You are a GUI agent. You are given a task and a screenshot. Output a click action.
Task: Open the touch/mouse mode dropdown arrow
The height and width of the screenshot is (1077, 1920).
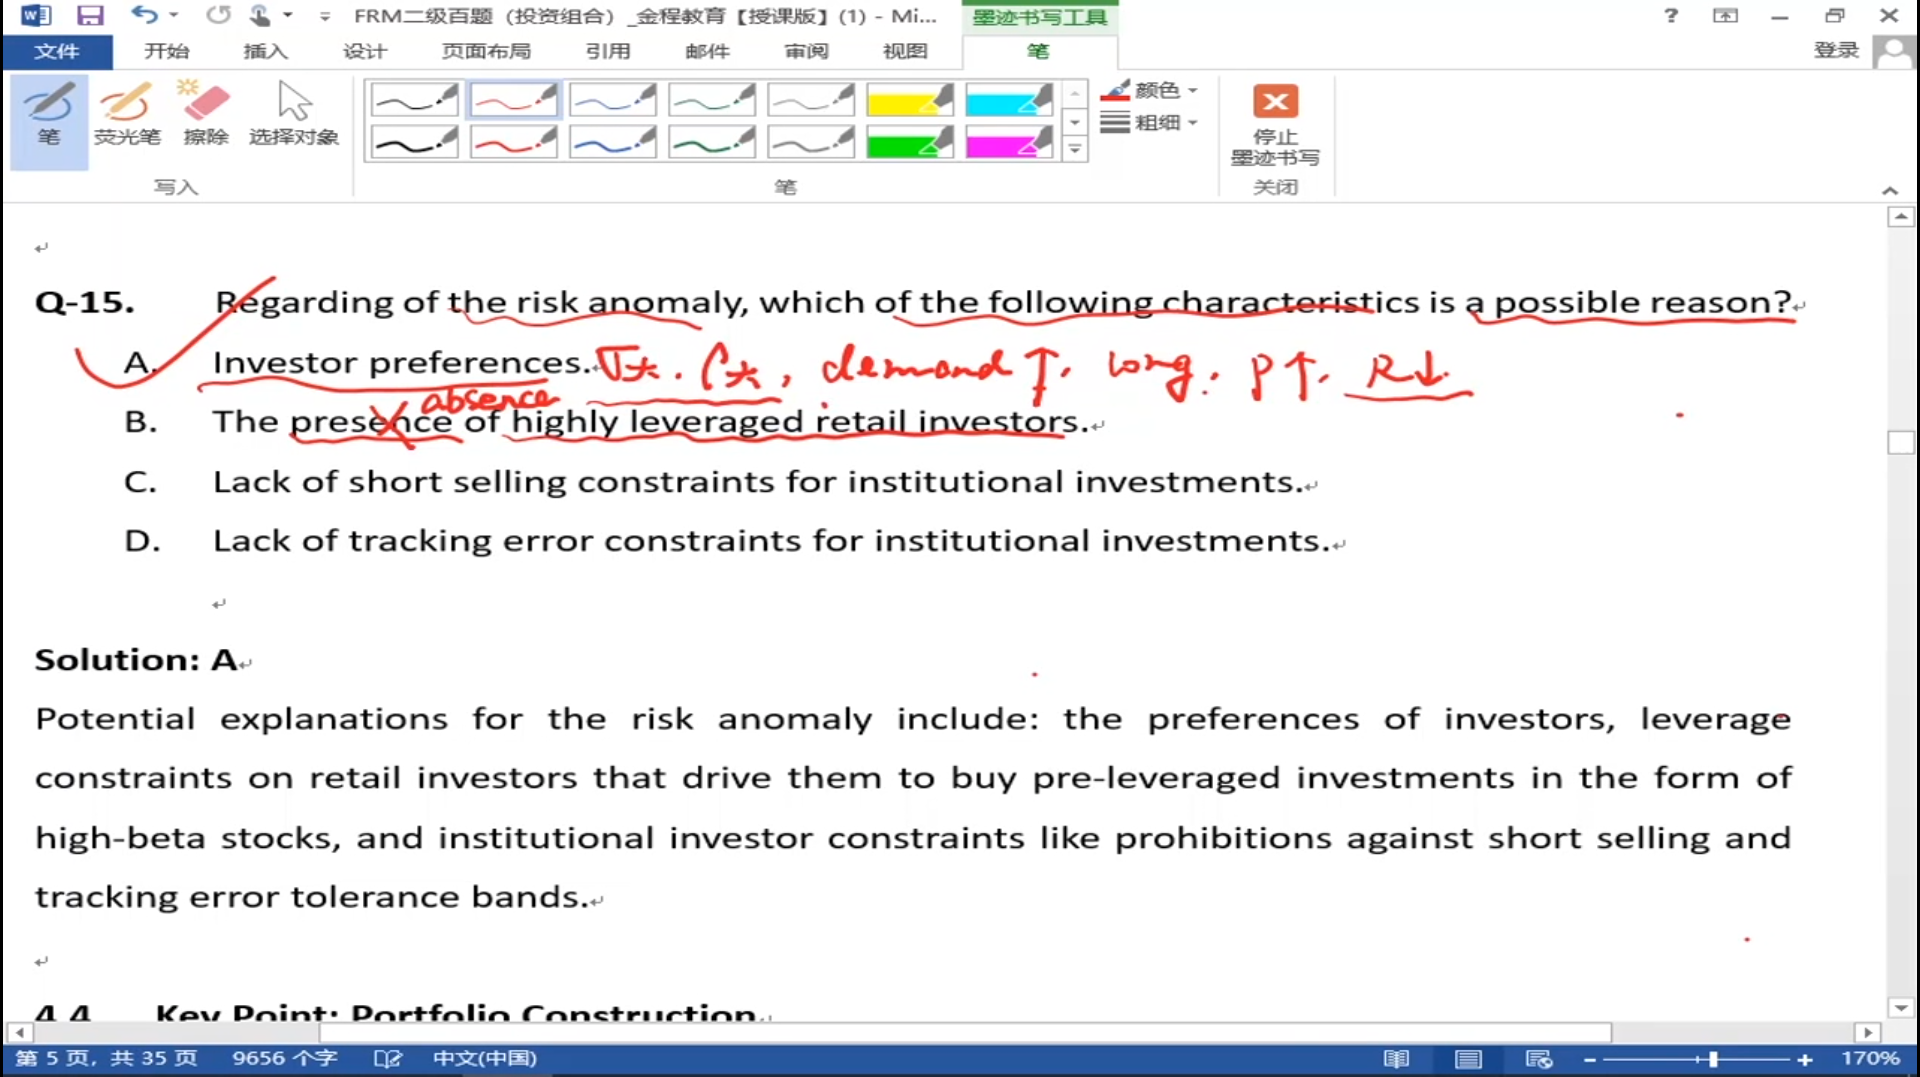(288, 16)
